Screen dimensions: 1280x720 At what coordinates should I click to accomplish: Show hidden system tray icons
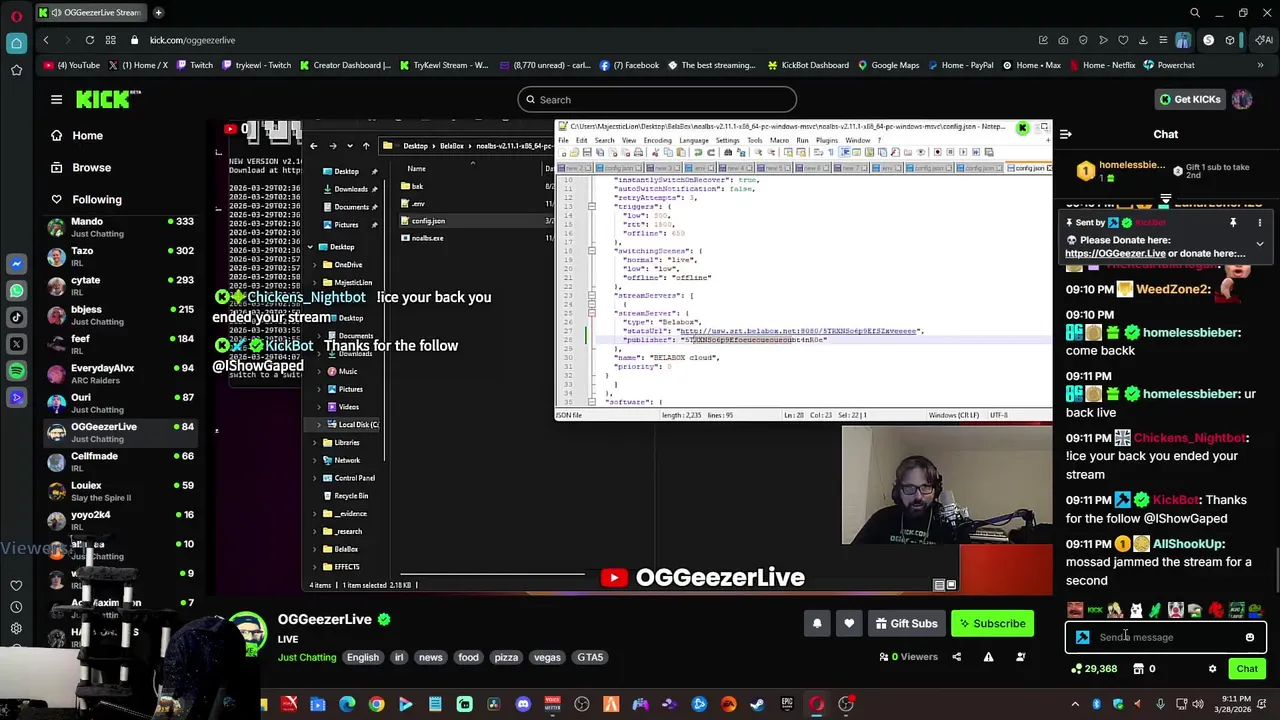tap(1075, 705)
